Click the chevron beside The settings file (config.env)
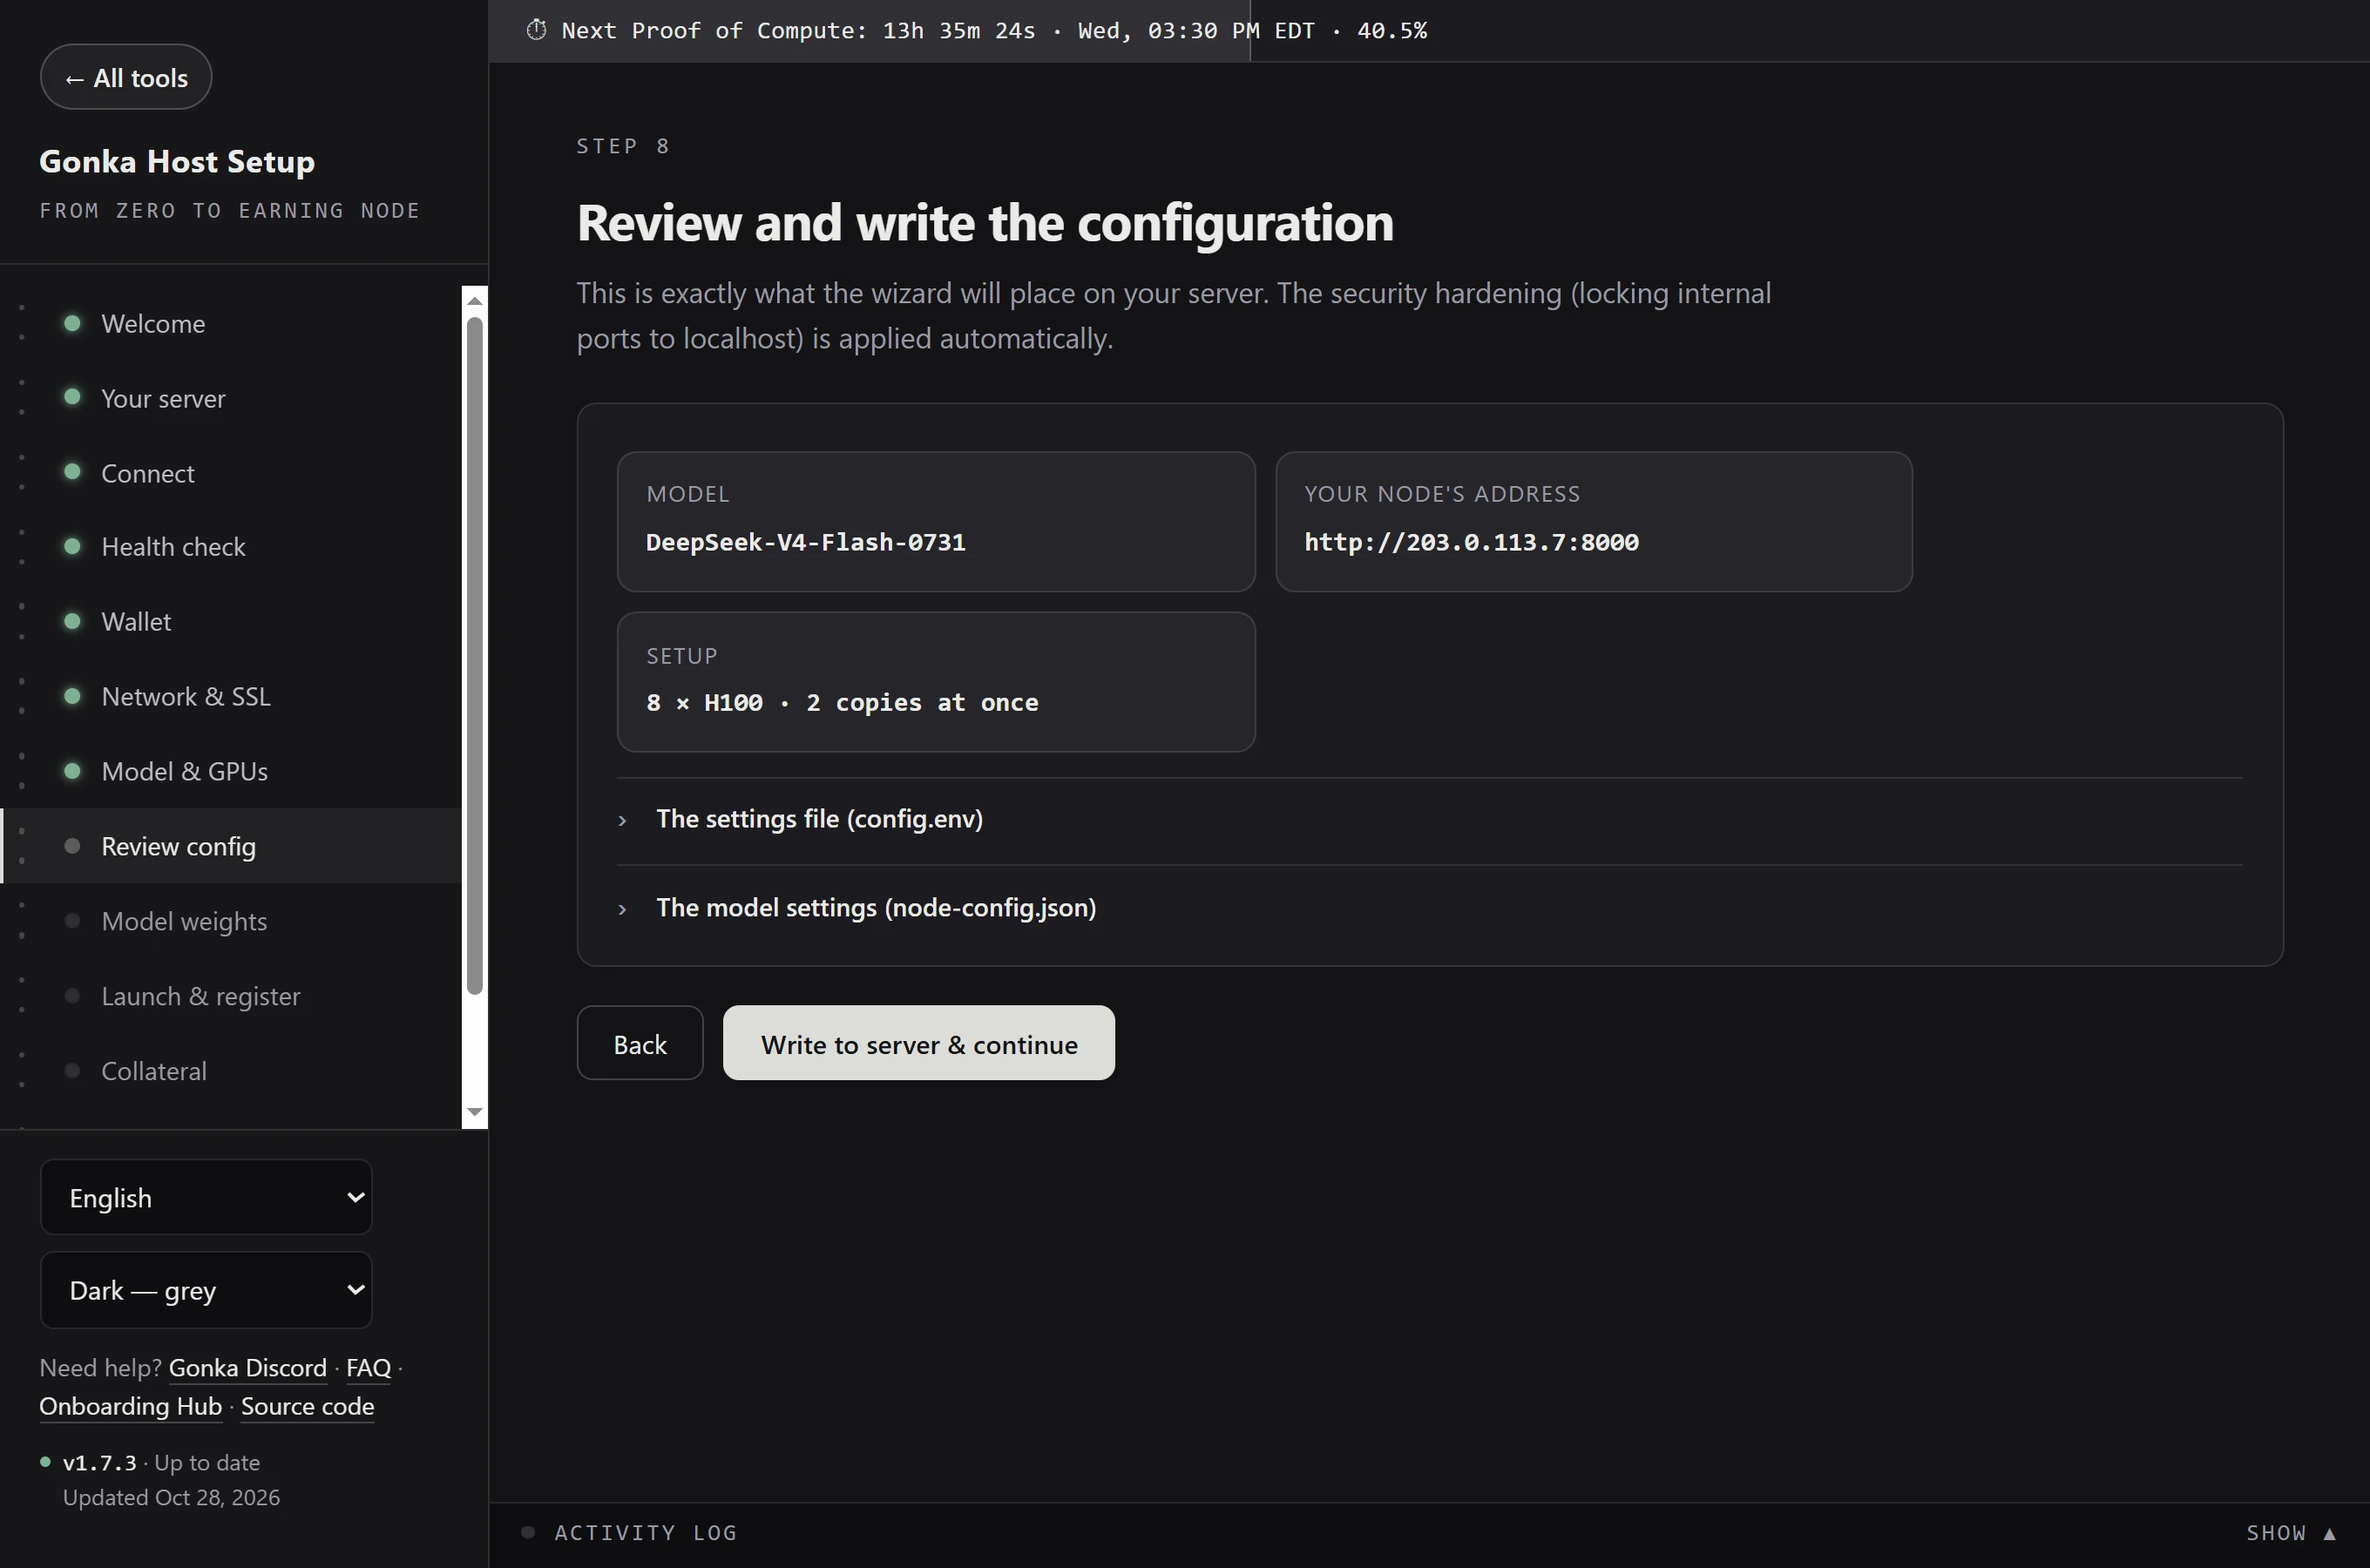 (622, 820)
